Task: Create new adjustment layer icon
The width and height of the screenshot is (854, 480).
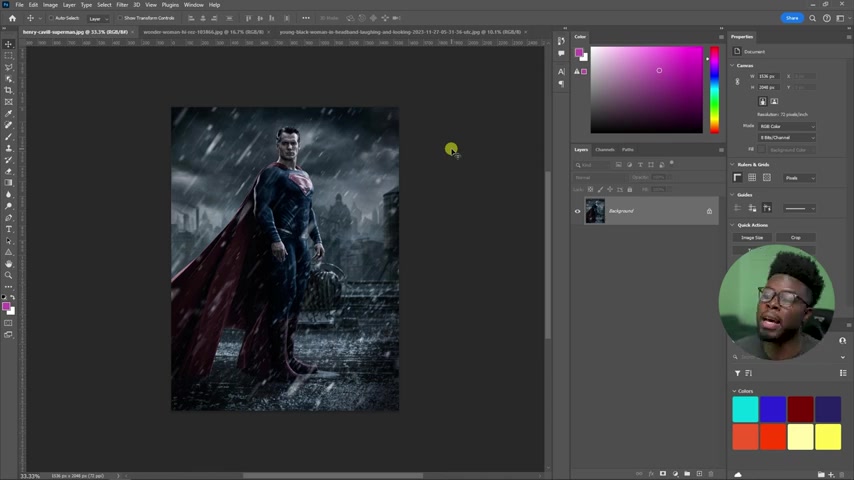Action: click(675, 474)
